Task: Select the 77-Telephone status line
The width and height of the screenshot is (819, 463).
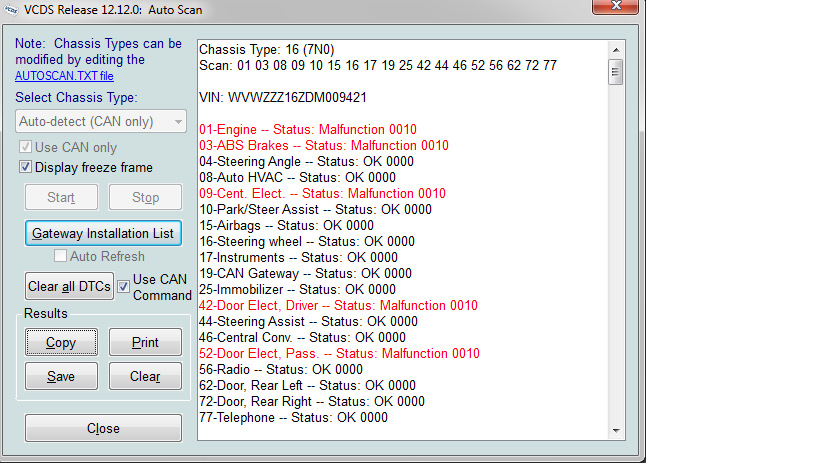Action: pyautogui.click(x=293, y=418)
